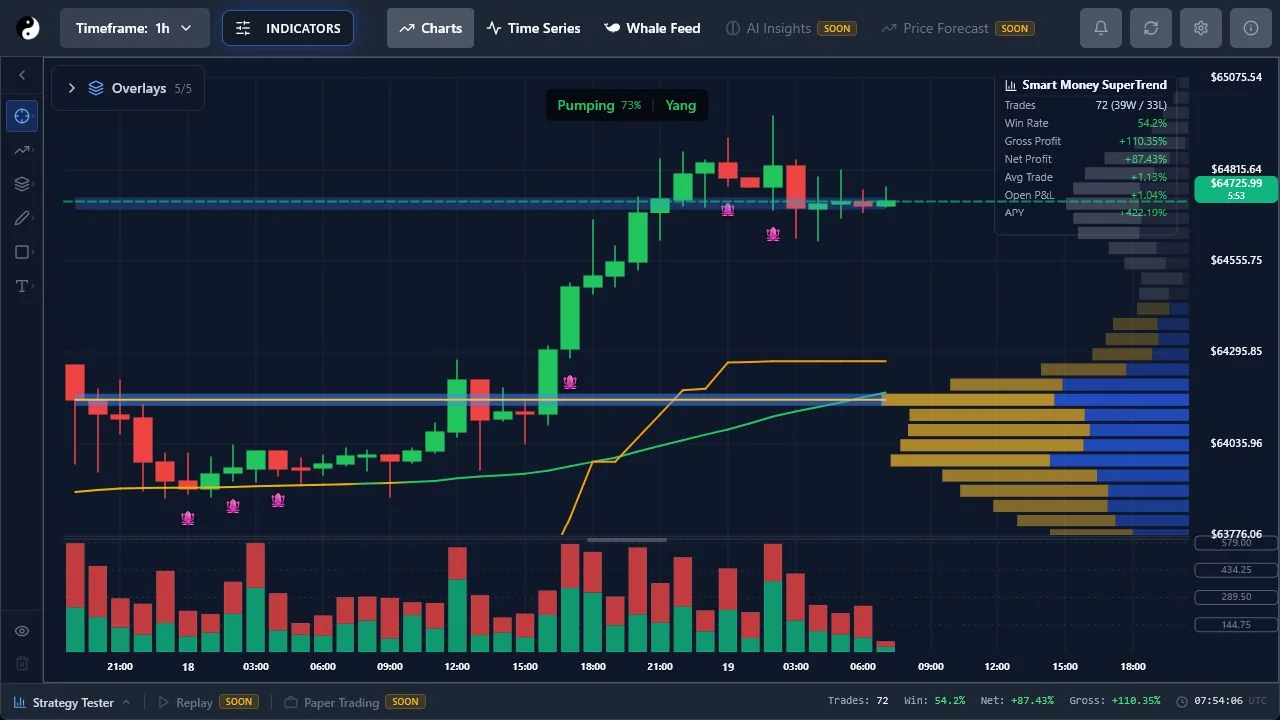Click the Win Rate 54.2% value
The width and height of the screenshot is (1280, 720).
(1152, 123)
